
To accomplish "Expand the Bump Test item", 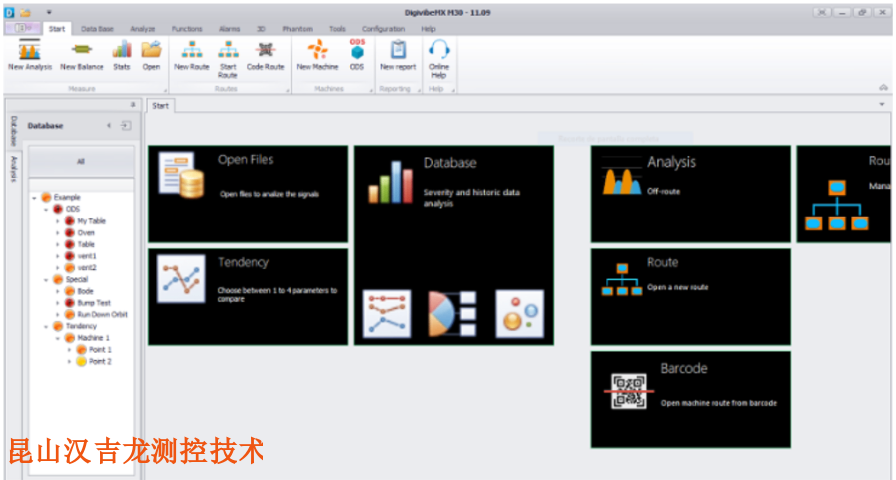I will point(58,303).
